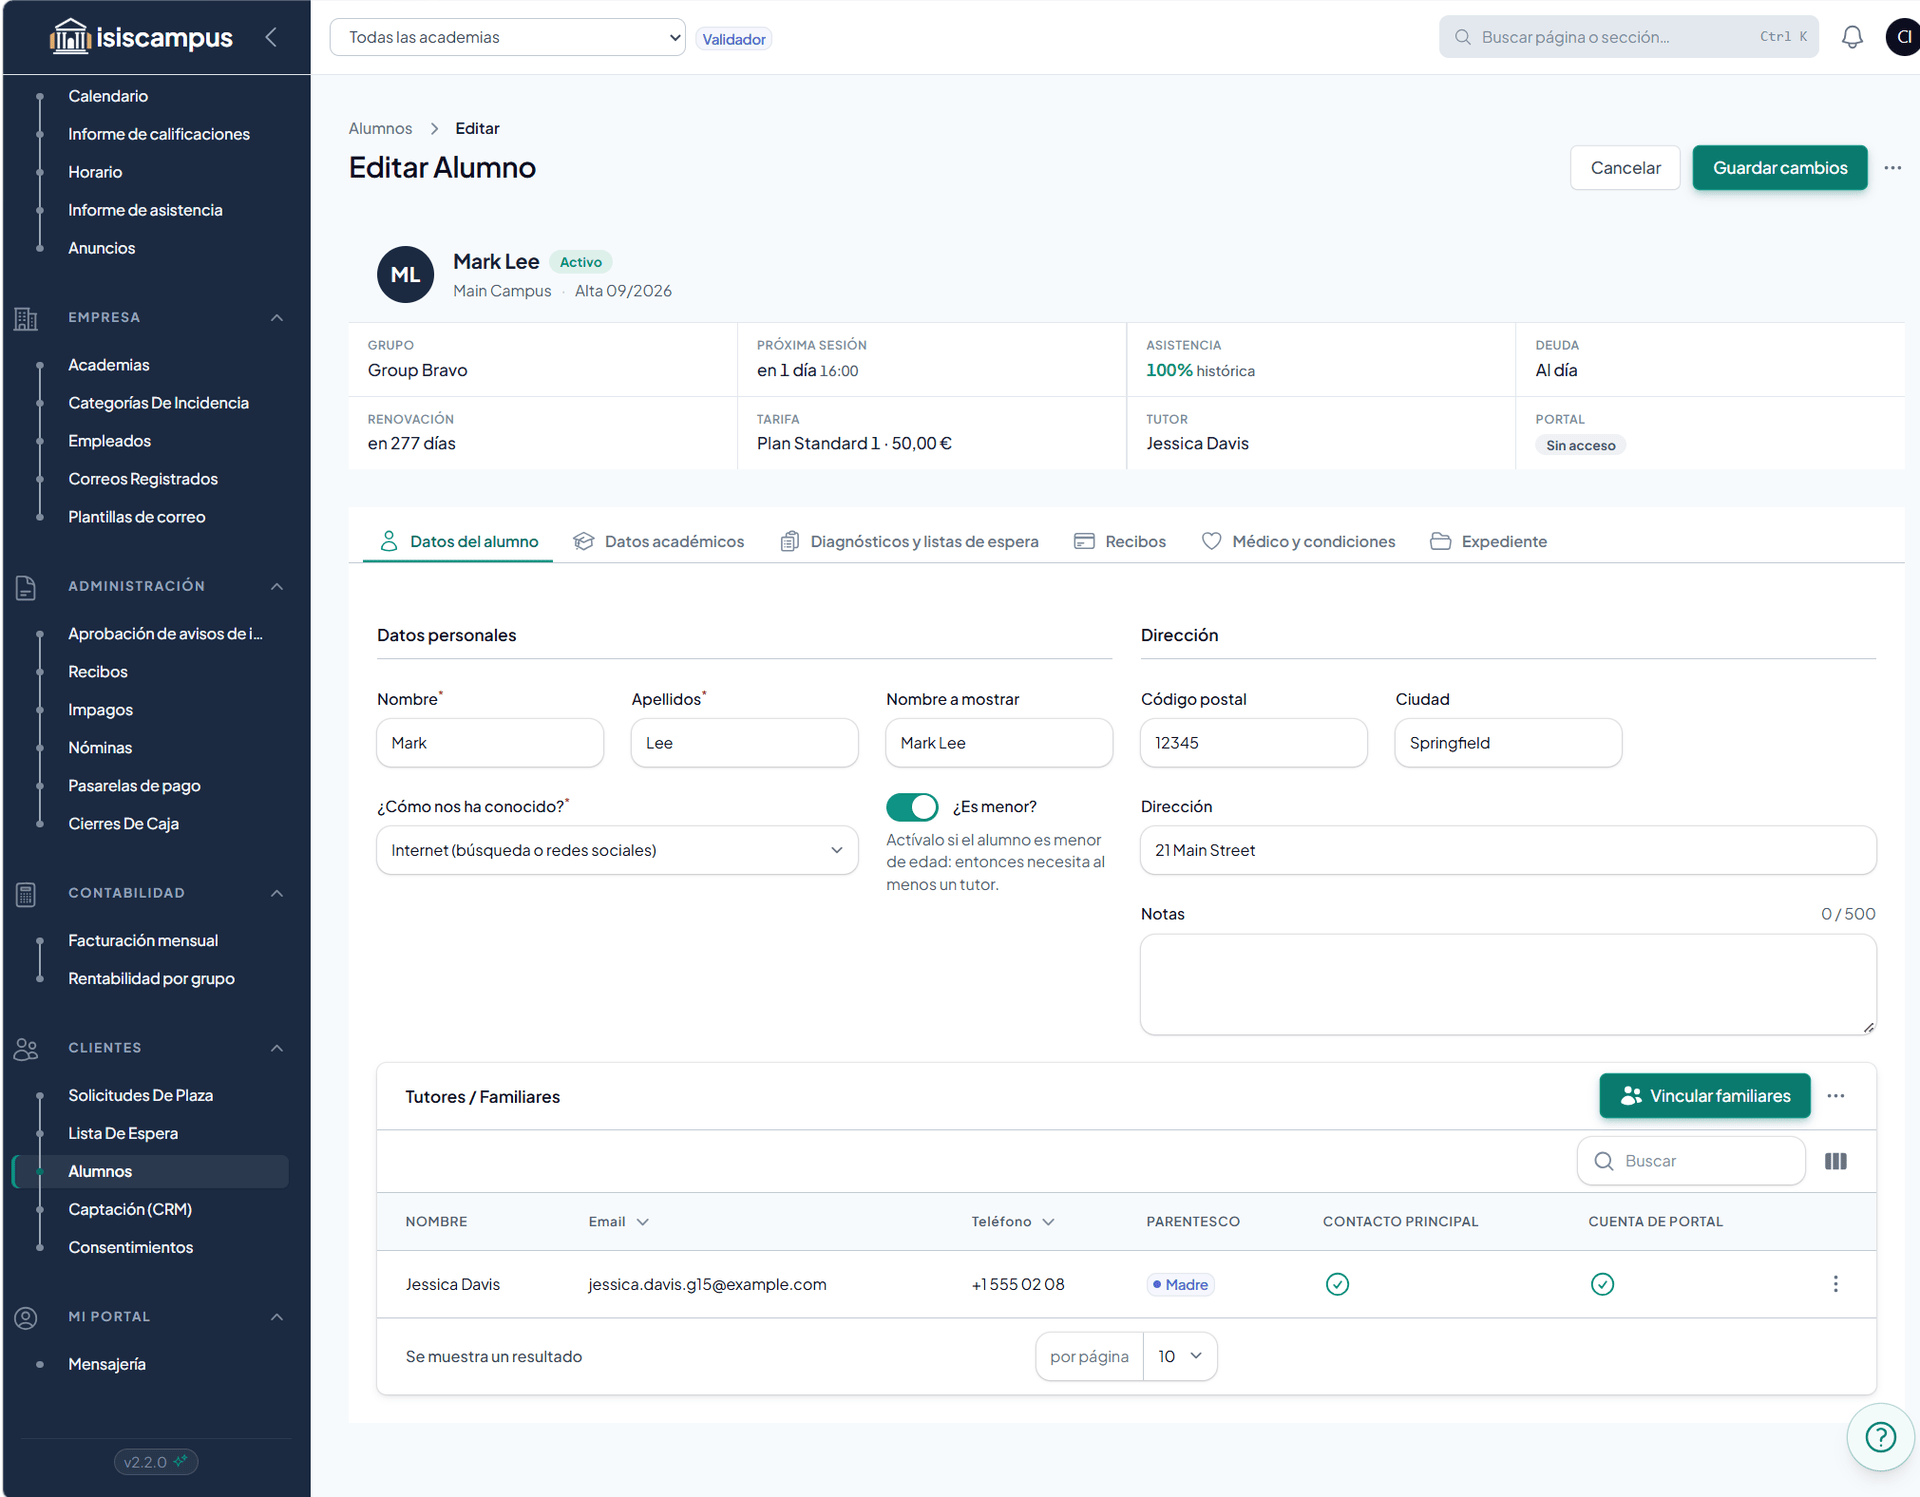Collapse the EMPRESA sidebar section
The width and height of the screenshot is (1920, 1497).
point(277,317)
